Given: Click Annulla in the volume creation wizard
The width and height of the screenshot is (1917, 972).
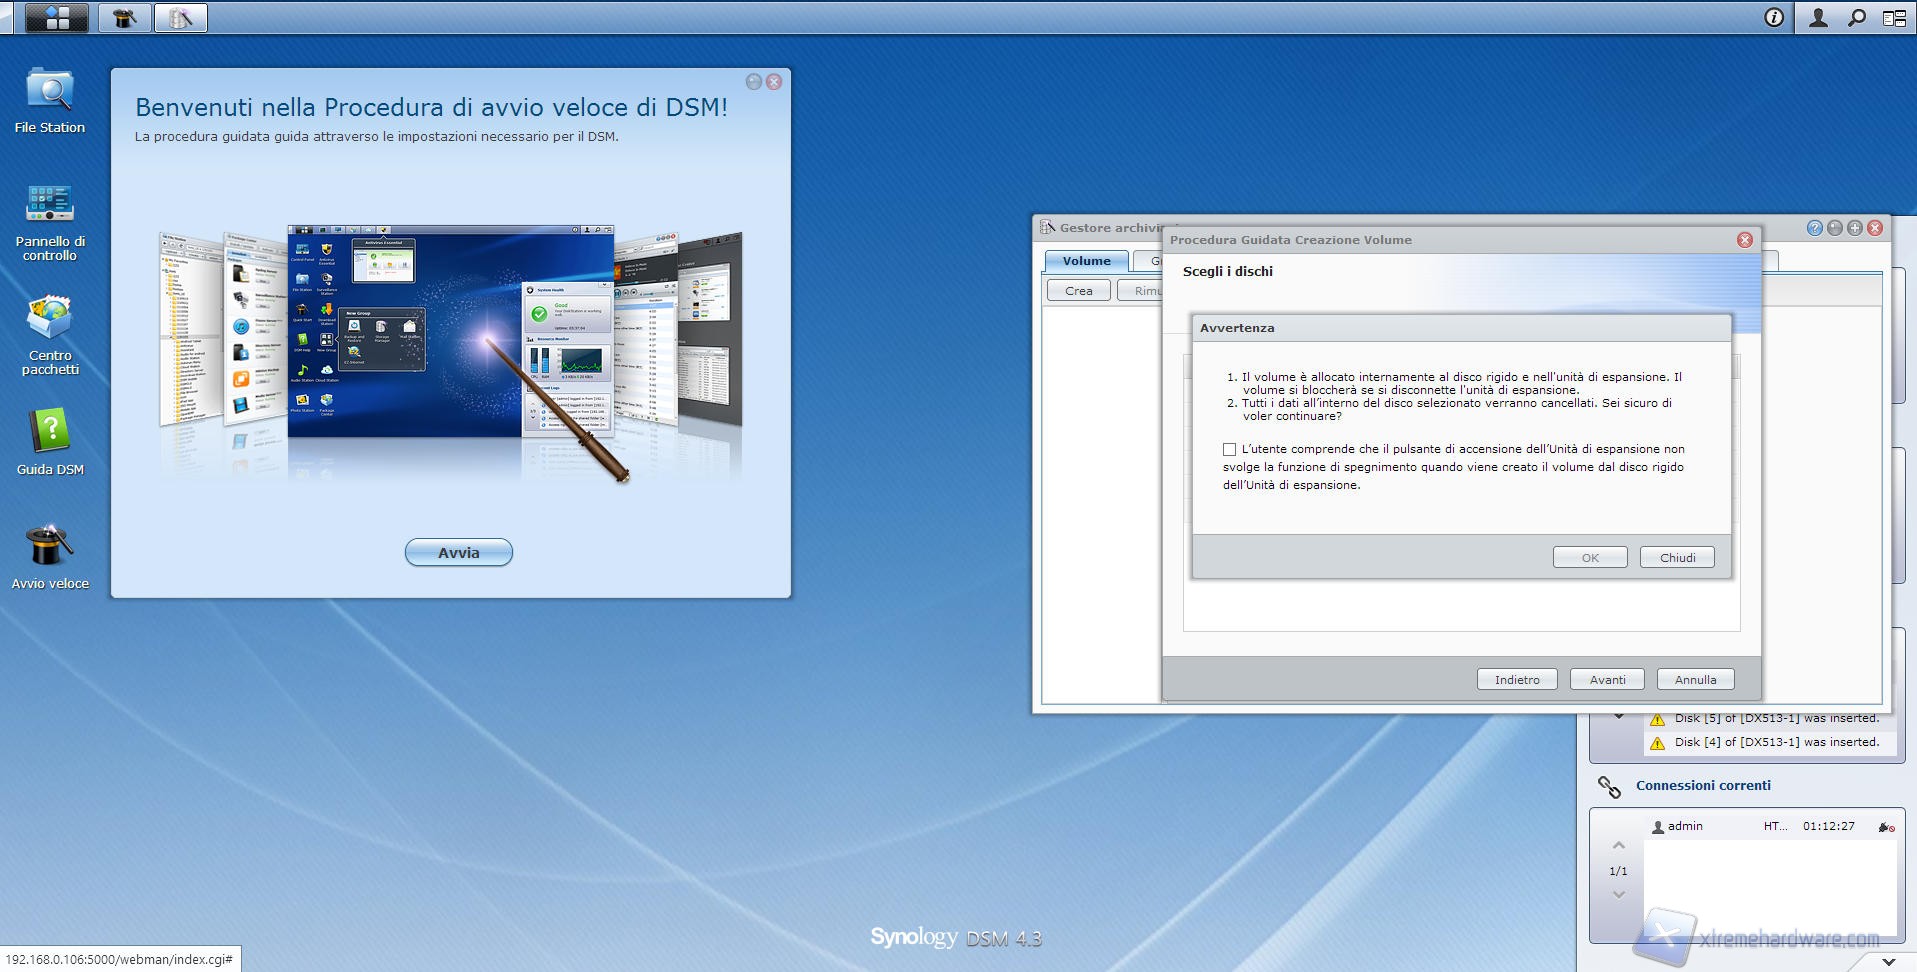Looking at the screenshot, I should pyautogui.click(x=1695, y=680).
